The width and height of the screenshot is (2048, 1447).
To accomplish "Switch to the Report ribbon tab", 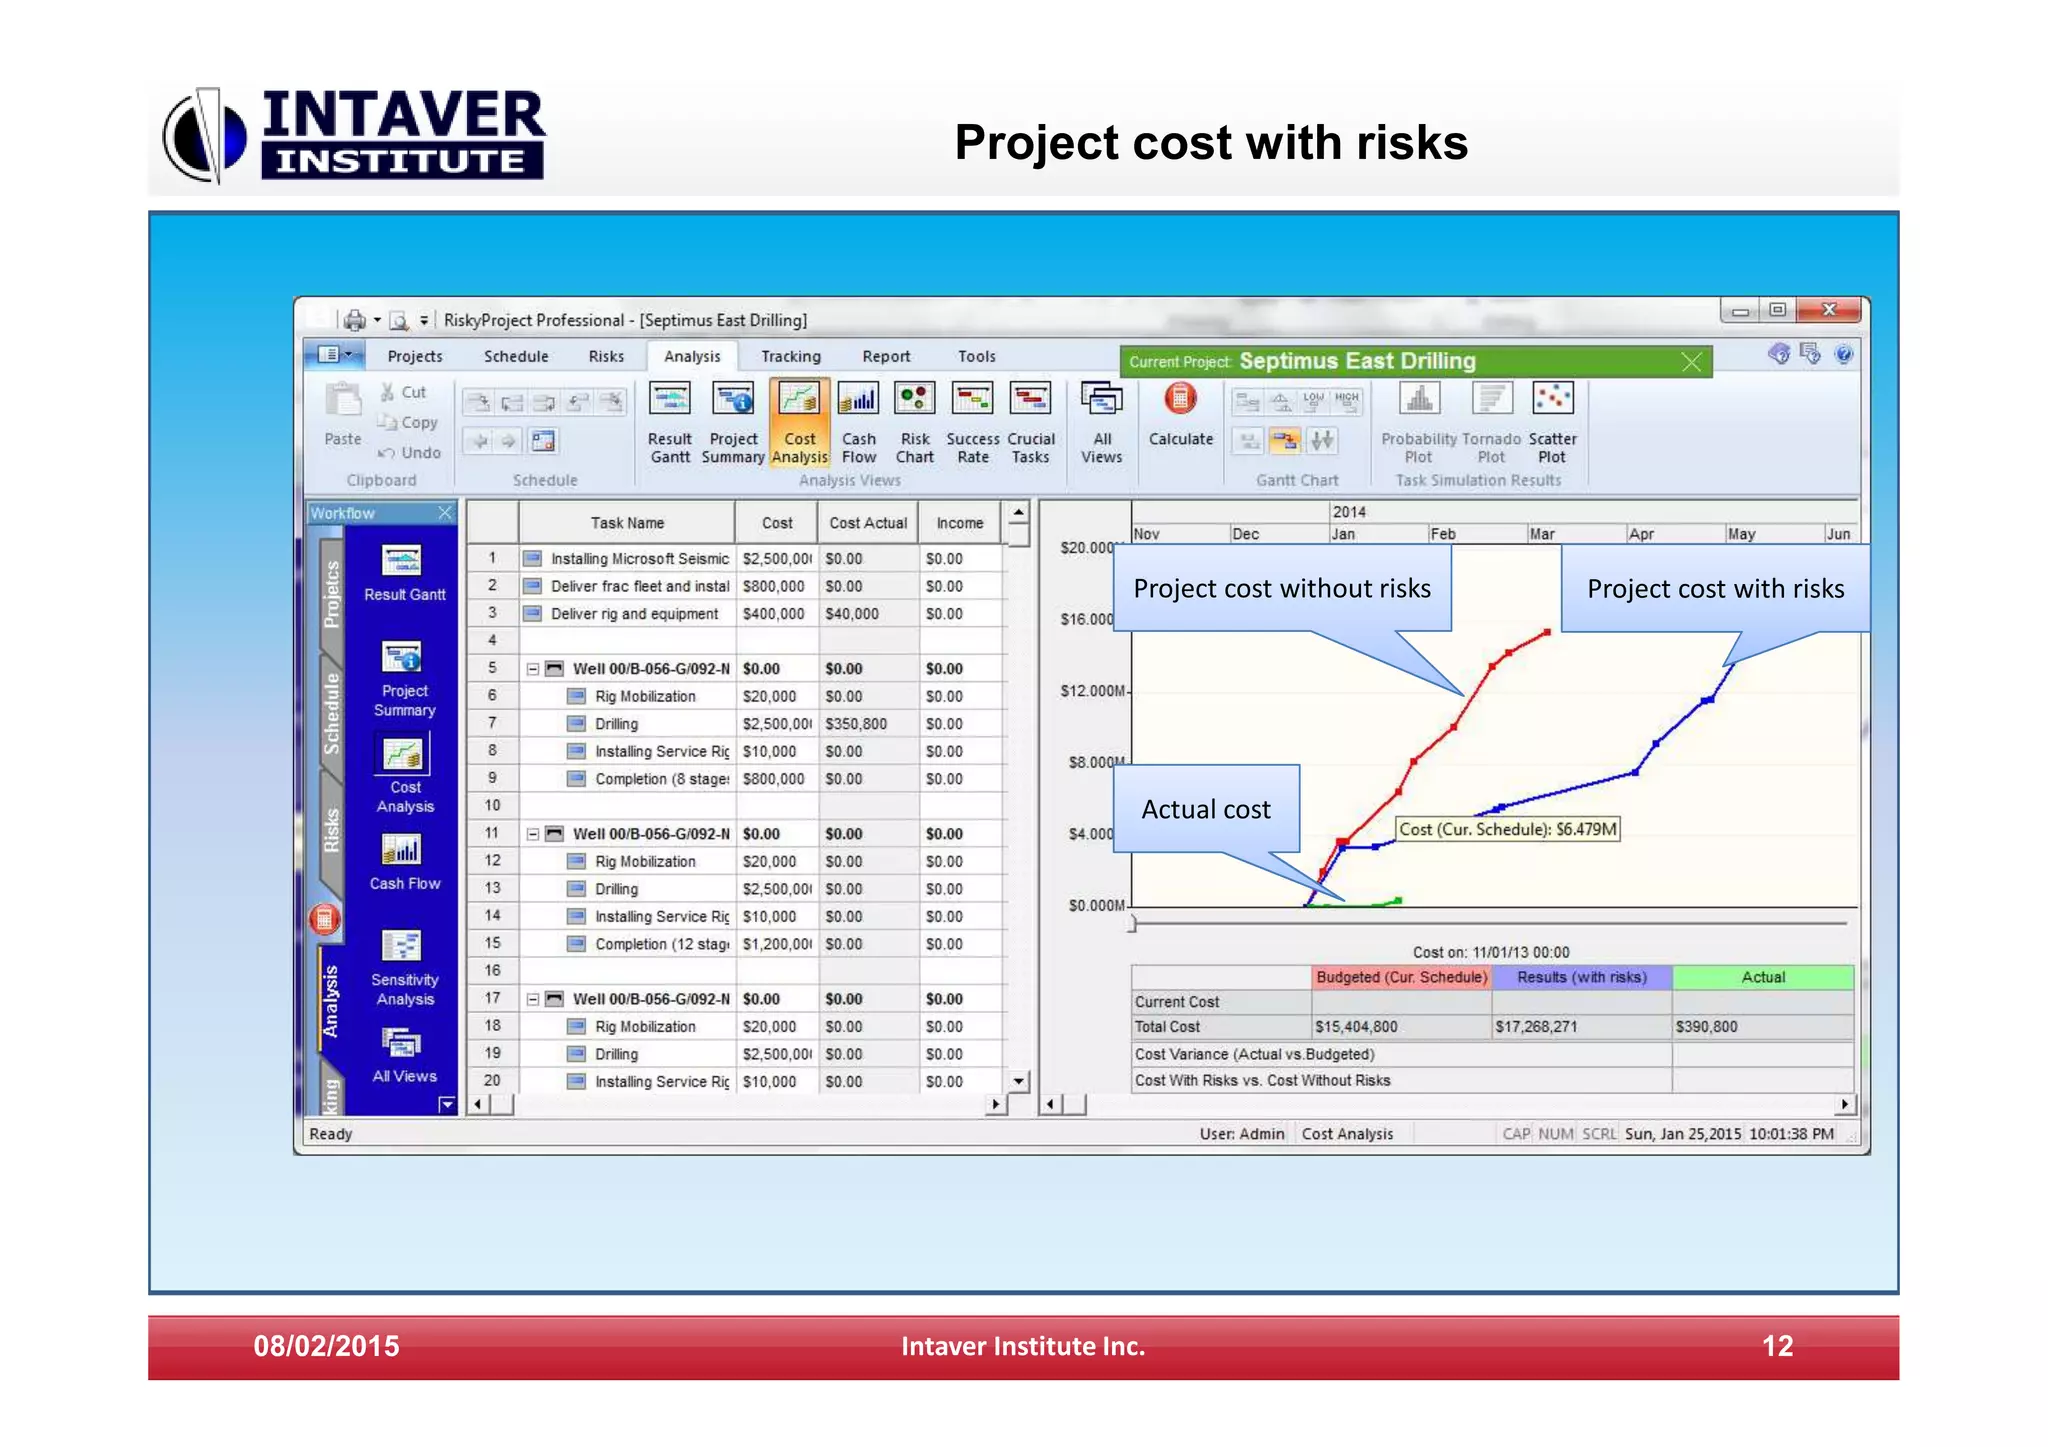I will [886, 356].
